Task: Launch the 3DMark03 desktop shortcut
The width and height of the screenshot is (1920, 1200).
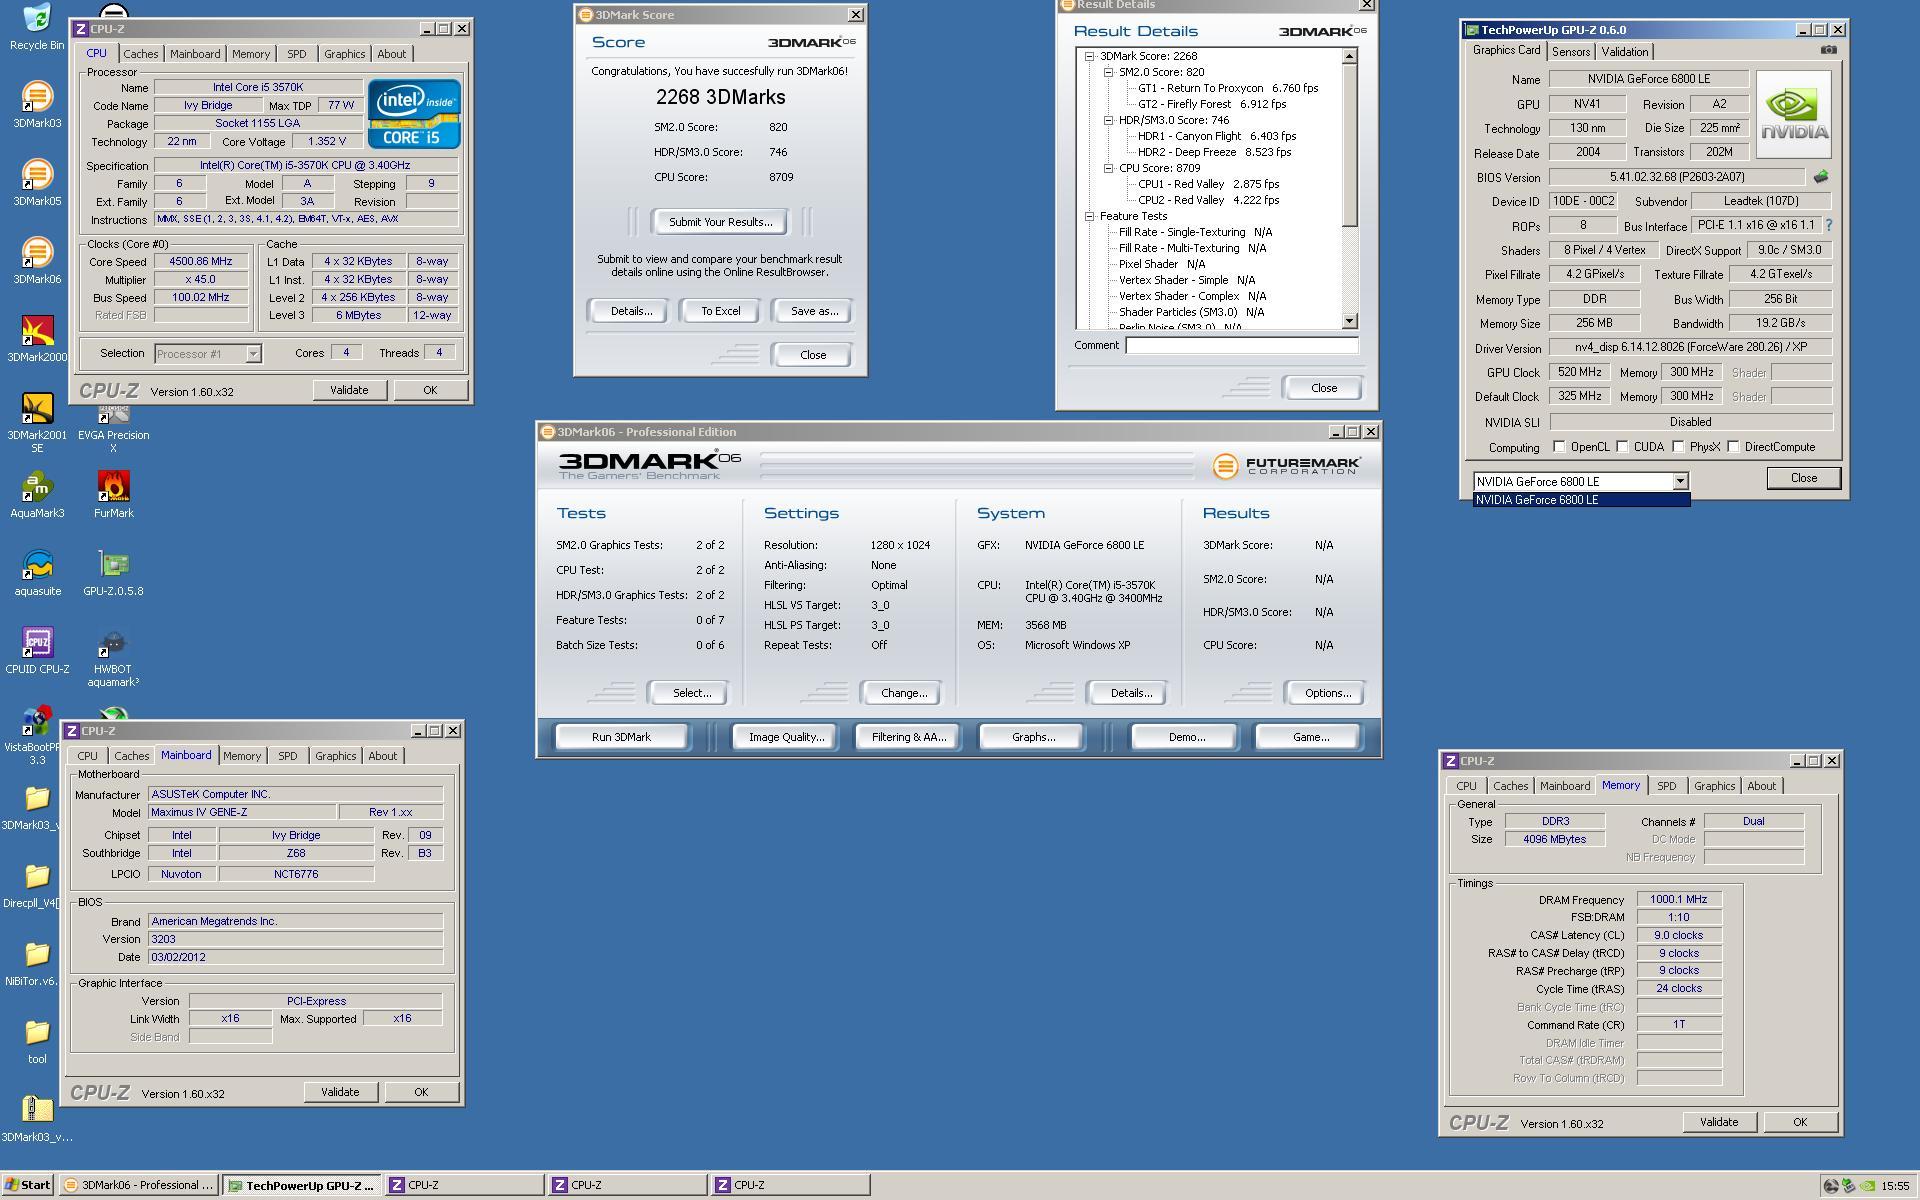Action: pyautogui.click(x=37, y=105)
